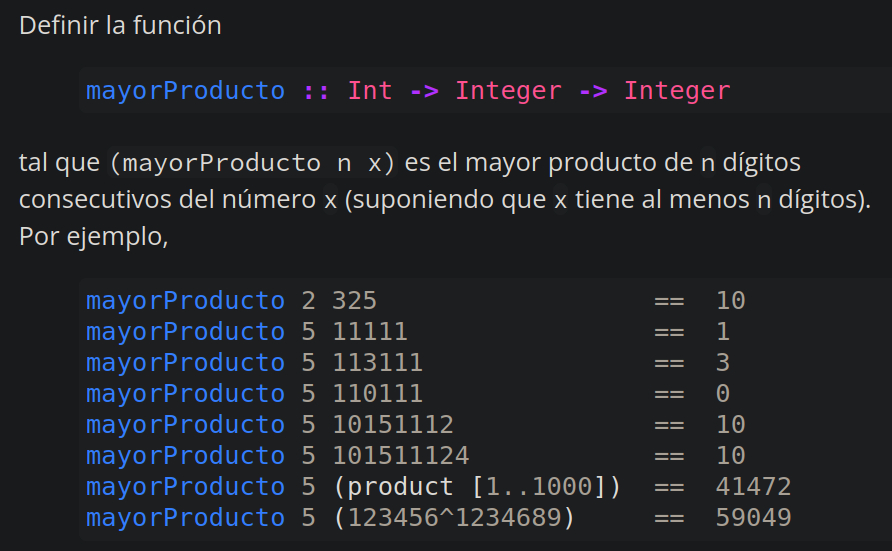The height and width of the screenshot is (551, 892).
Task: Click the first '->' arrow after Int
Action: 424,91
